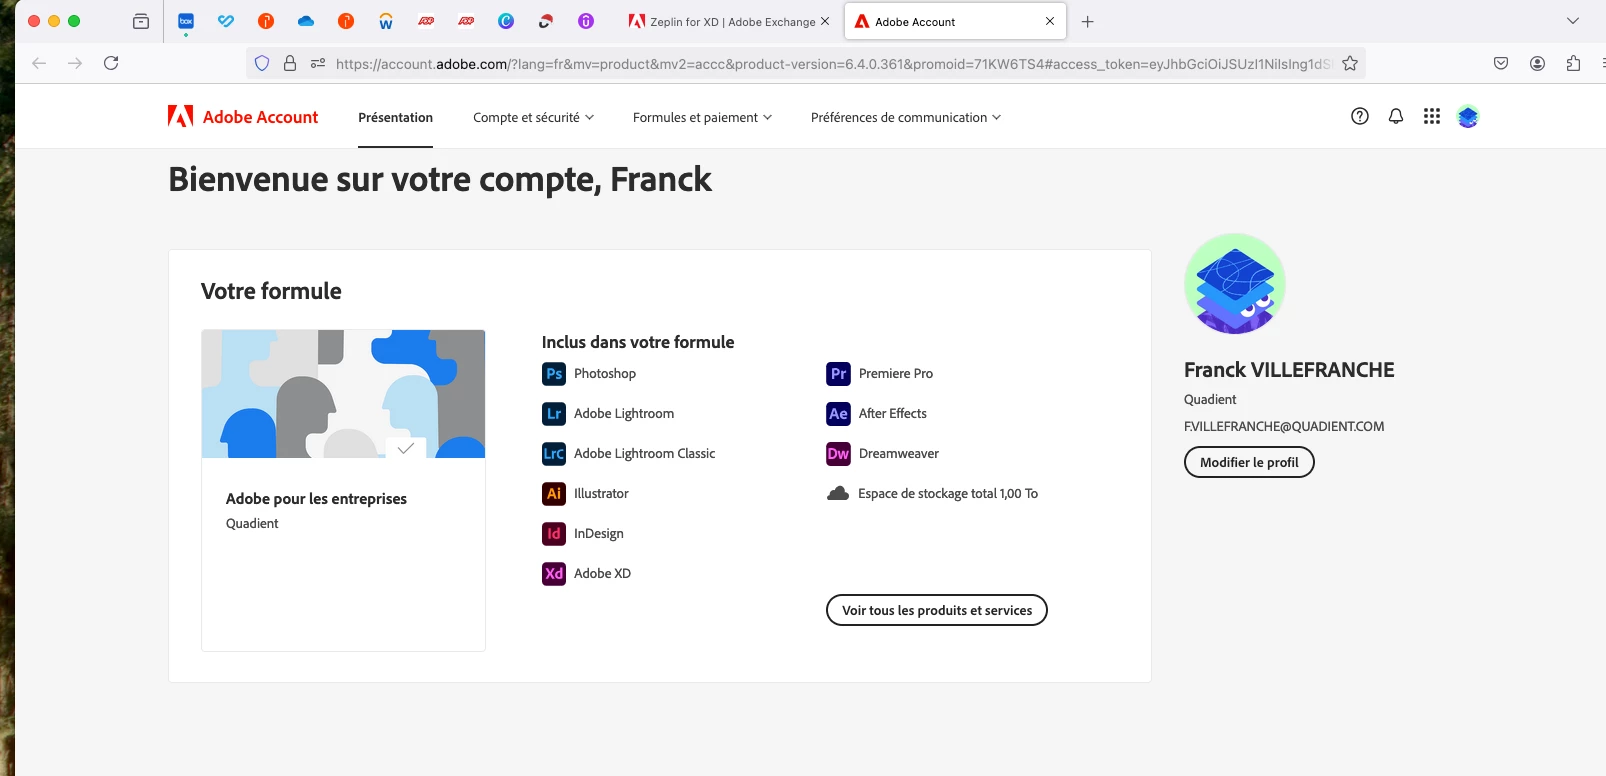Open Firefox tab overview icon
The width and height of the screenshot is (1606, 776).
pyautogui.click(x=141, y=21)
